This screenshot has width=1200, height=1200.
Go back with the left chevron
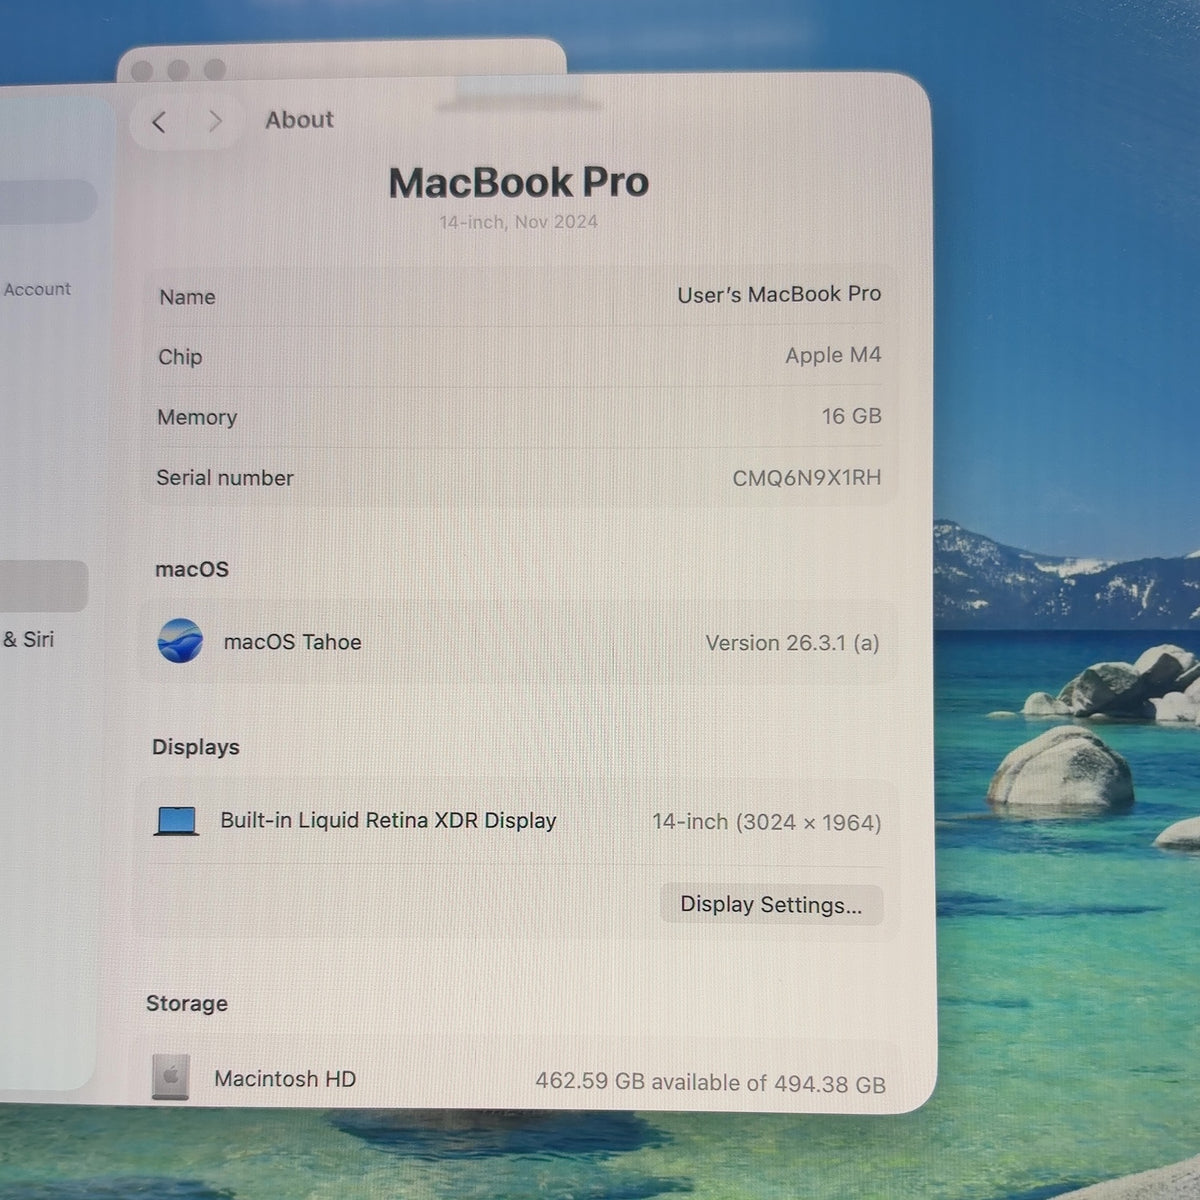[x=158, y=122]
